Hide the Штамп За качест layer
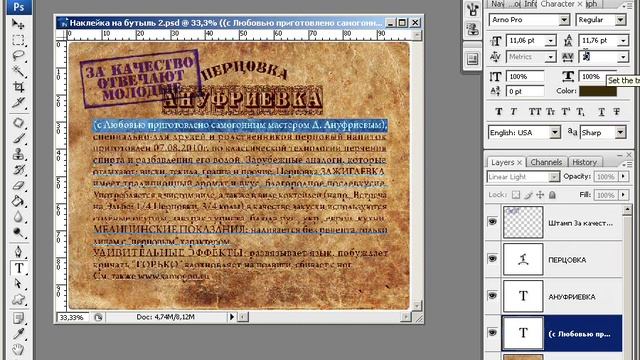Viewport: 640px width, 360px height. tap(493, 222)
